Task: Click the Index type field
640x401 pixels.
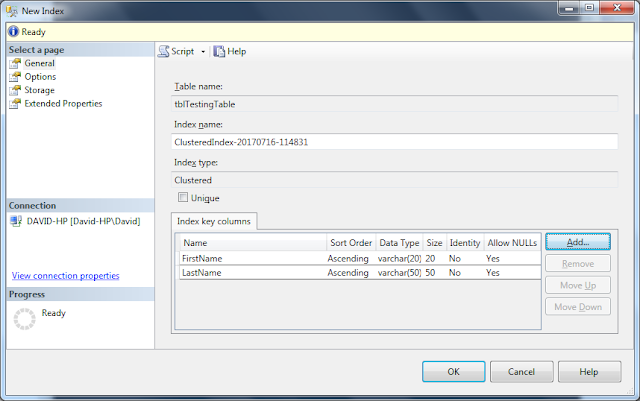Action: (x=394, y=180)
